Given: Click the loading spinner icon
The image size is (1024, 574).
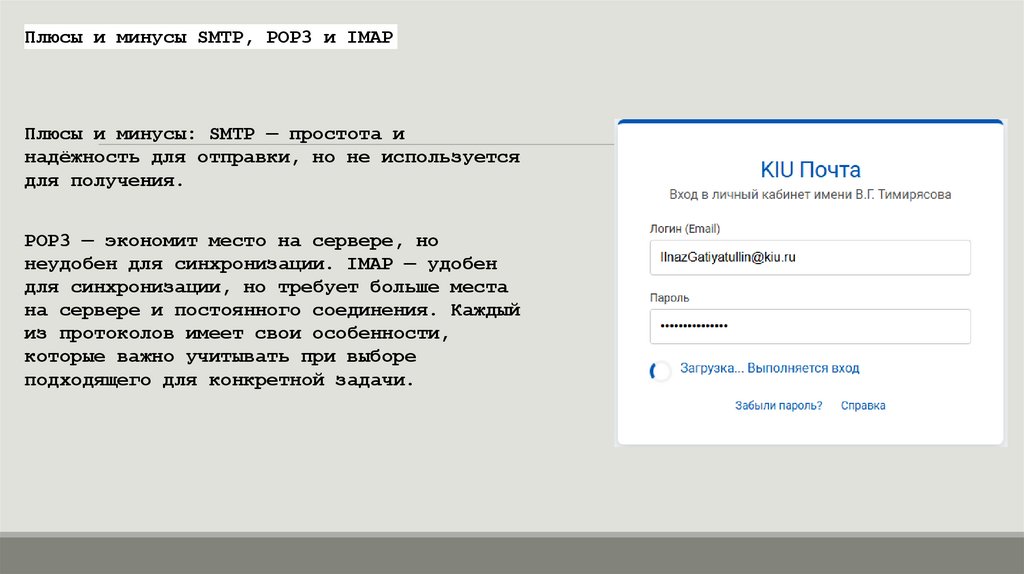Looking at the screenshot, I should point(660,371).
